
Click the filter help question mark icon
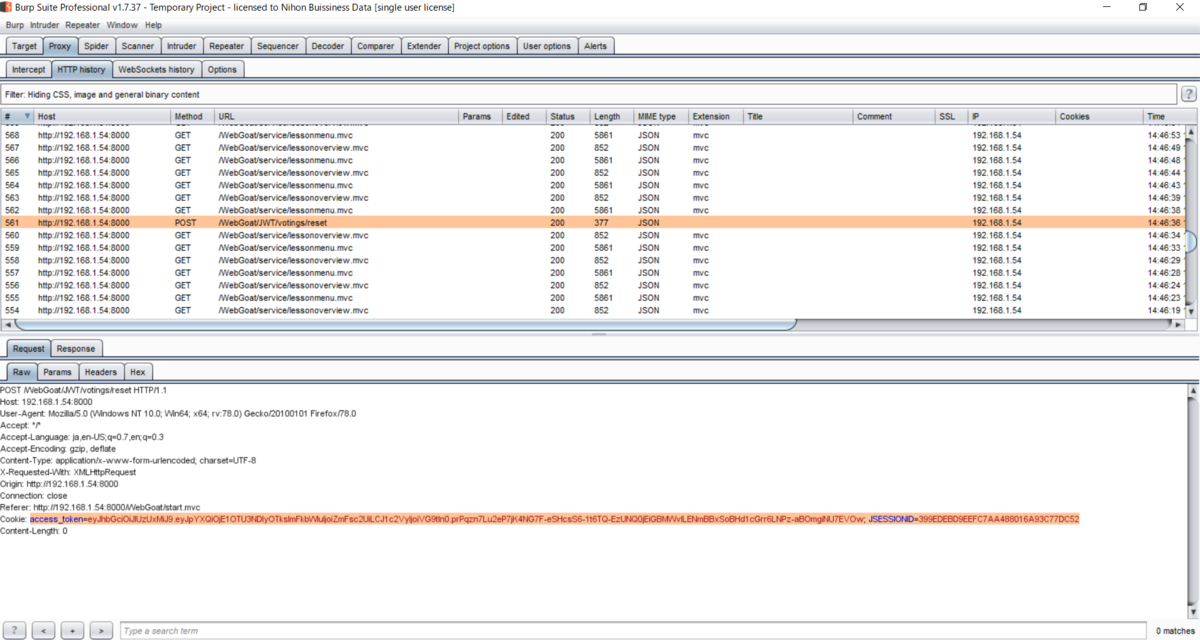[1188, 94]
